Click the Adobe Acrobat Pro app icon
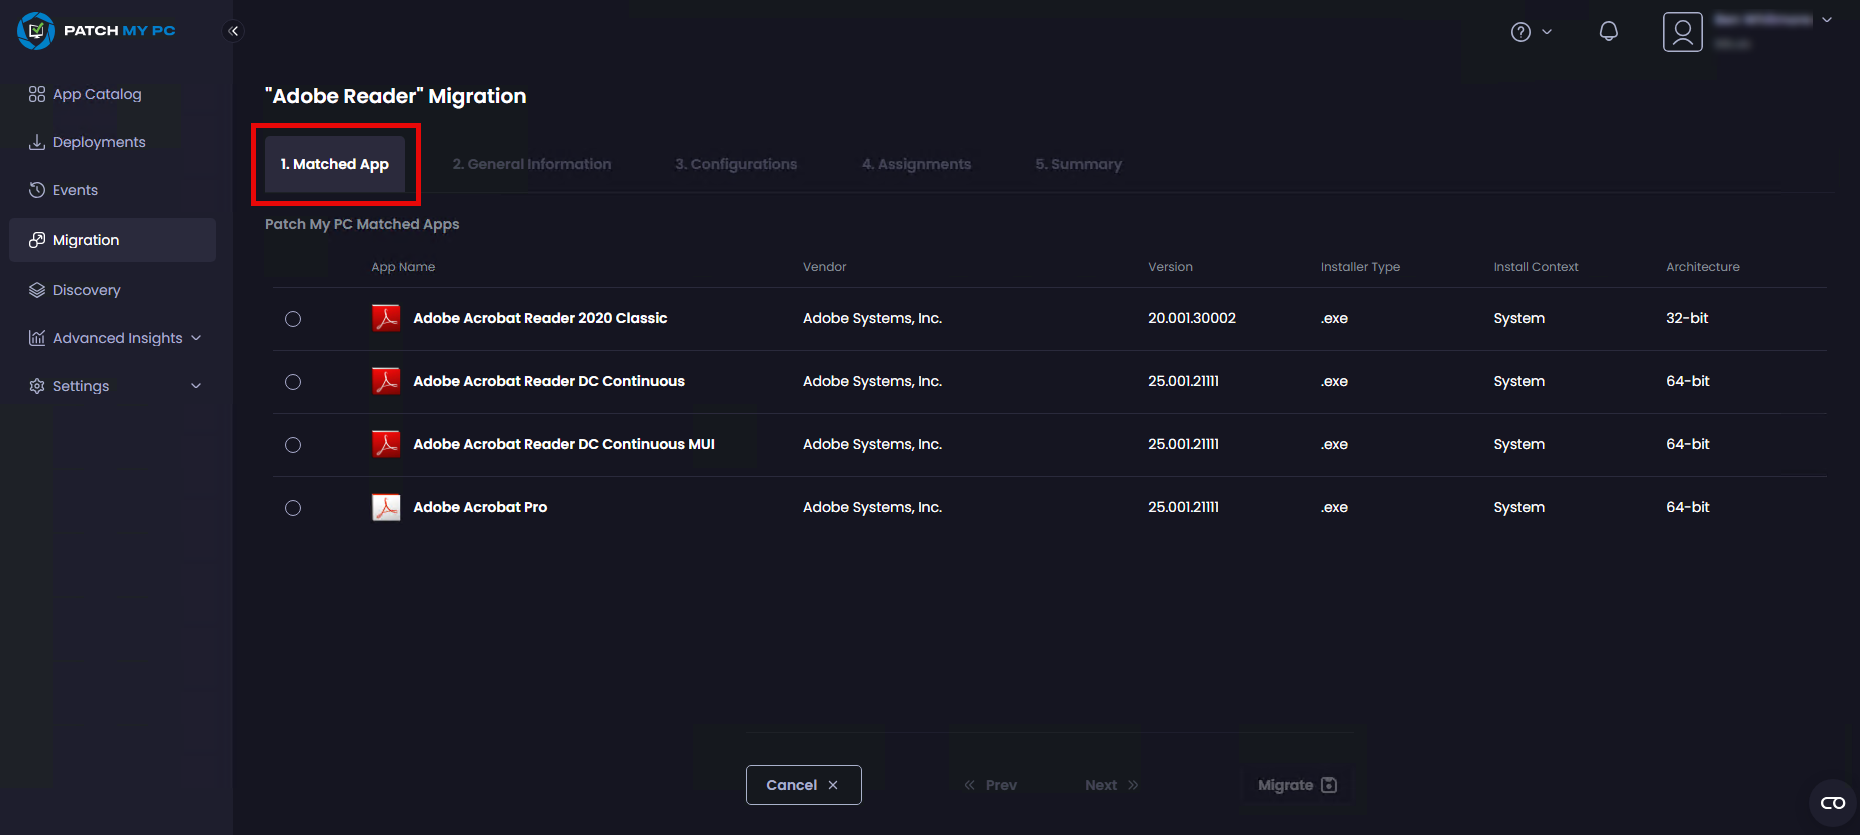Viewport: 1860px width, 835px height. coord(386,508)
